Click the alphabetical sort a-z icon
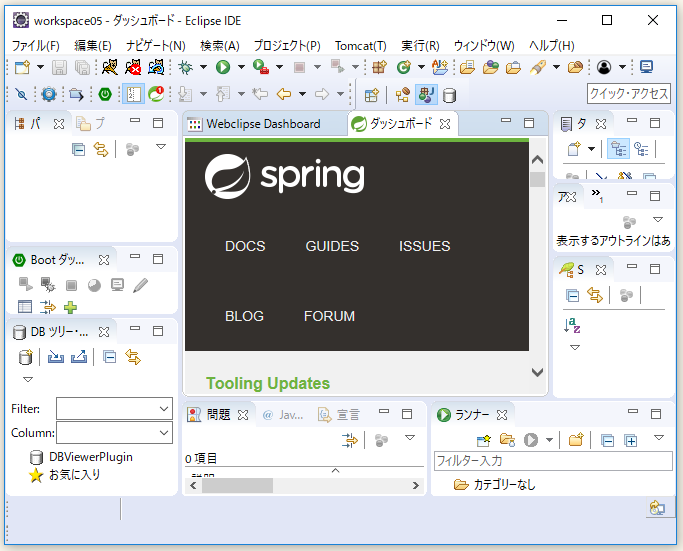The height and width of the screenshot is (551, 683). click(x=572, y=325)
